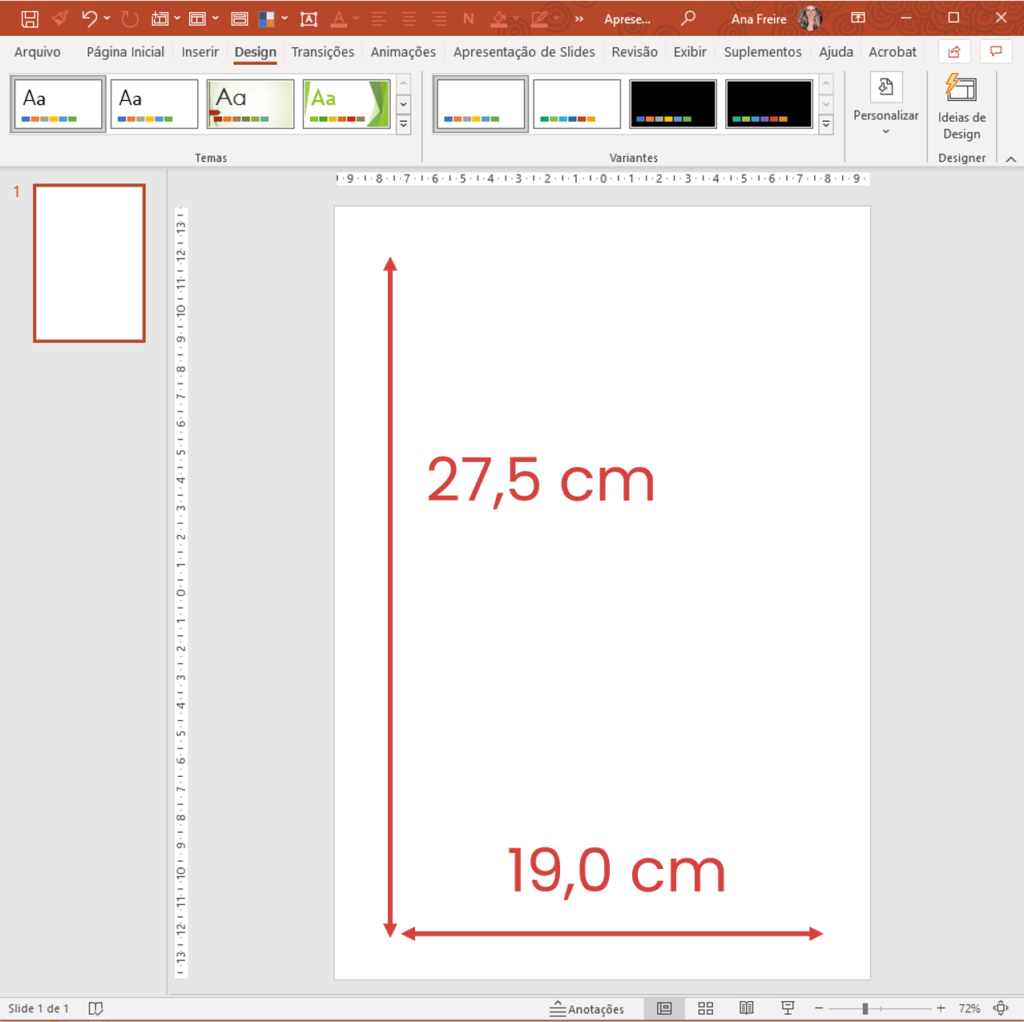Select slide 1 thumbnail in panel
Image resolution: width=1024 pixels, height=1022 pixels.
point(89,263)
